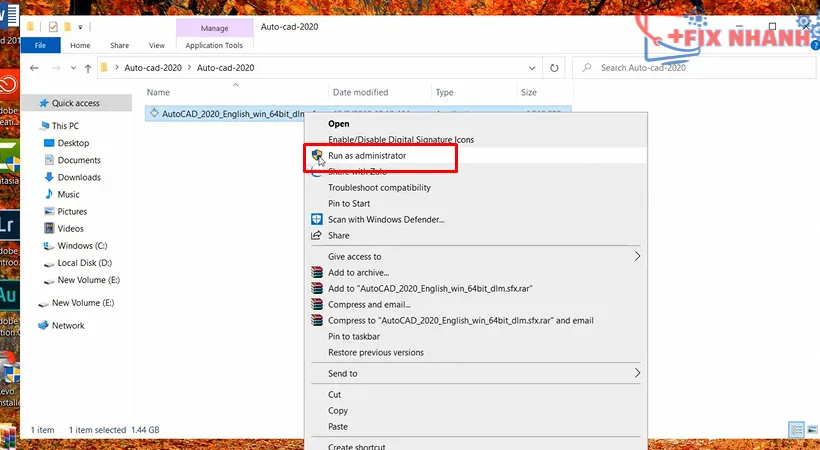Click the Share icon in the context menu
Screen dimensions: 820x450
click(x=317, y=235)
